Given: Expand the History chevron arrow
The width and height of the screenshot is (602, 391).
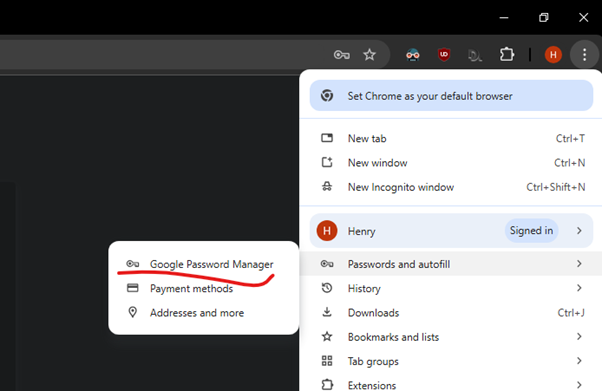Looking at the screenshot, I should (x=579, y=288).
